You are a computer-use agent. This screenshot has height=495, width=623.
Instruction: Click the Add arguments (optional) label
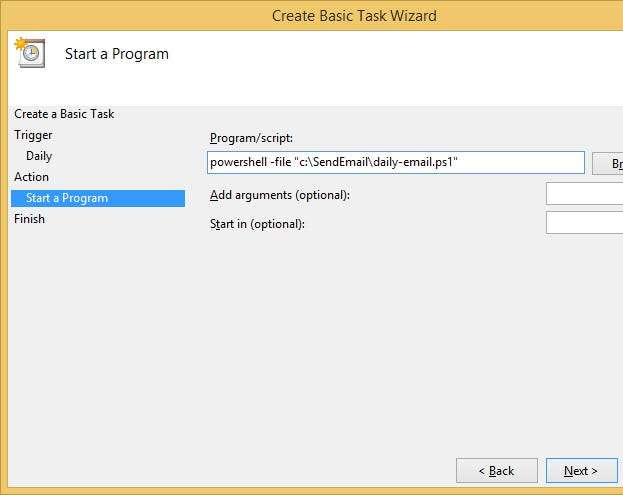(x=279, y=195)
